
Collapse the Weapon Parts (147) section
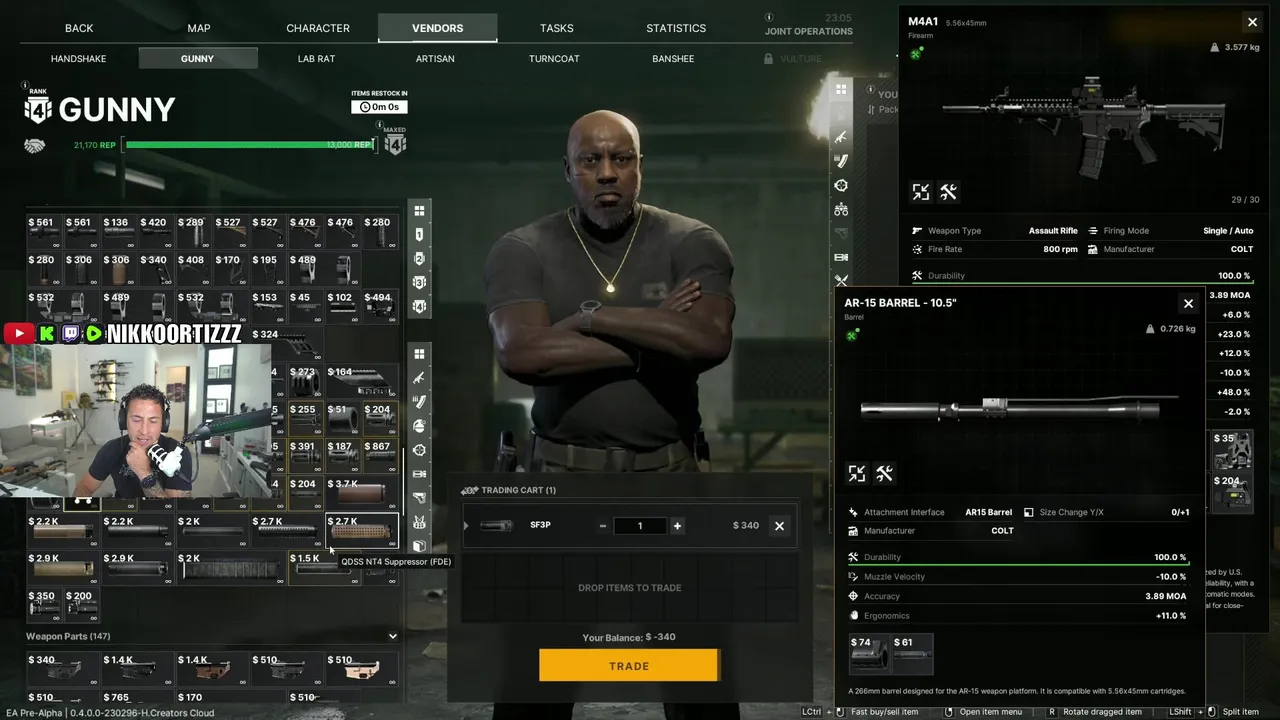[392, 636]
